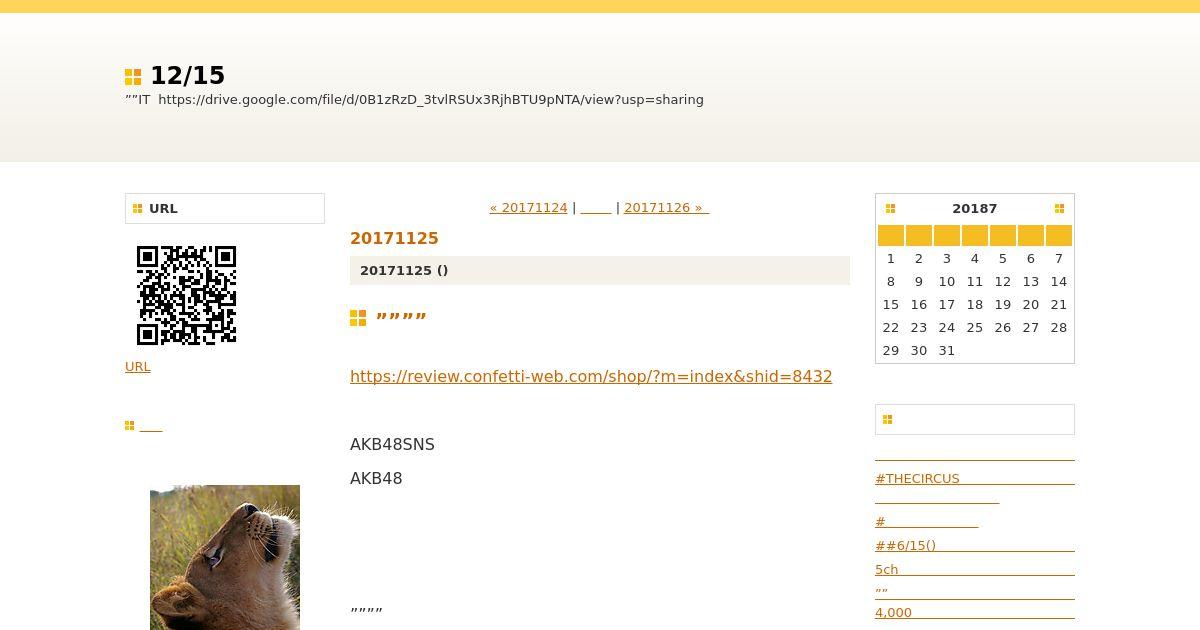The height and width of the screenshot is (630, 1200).
Task: Select day 25 in the calendar
Action: [x=974, y=327]
